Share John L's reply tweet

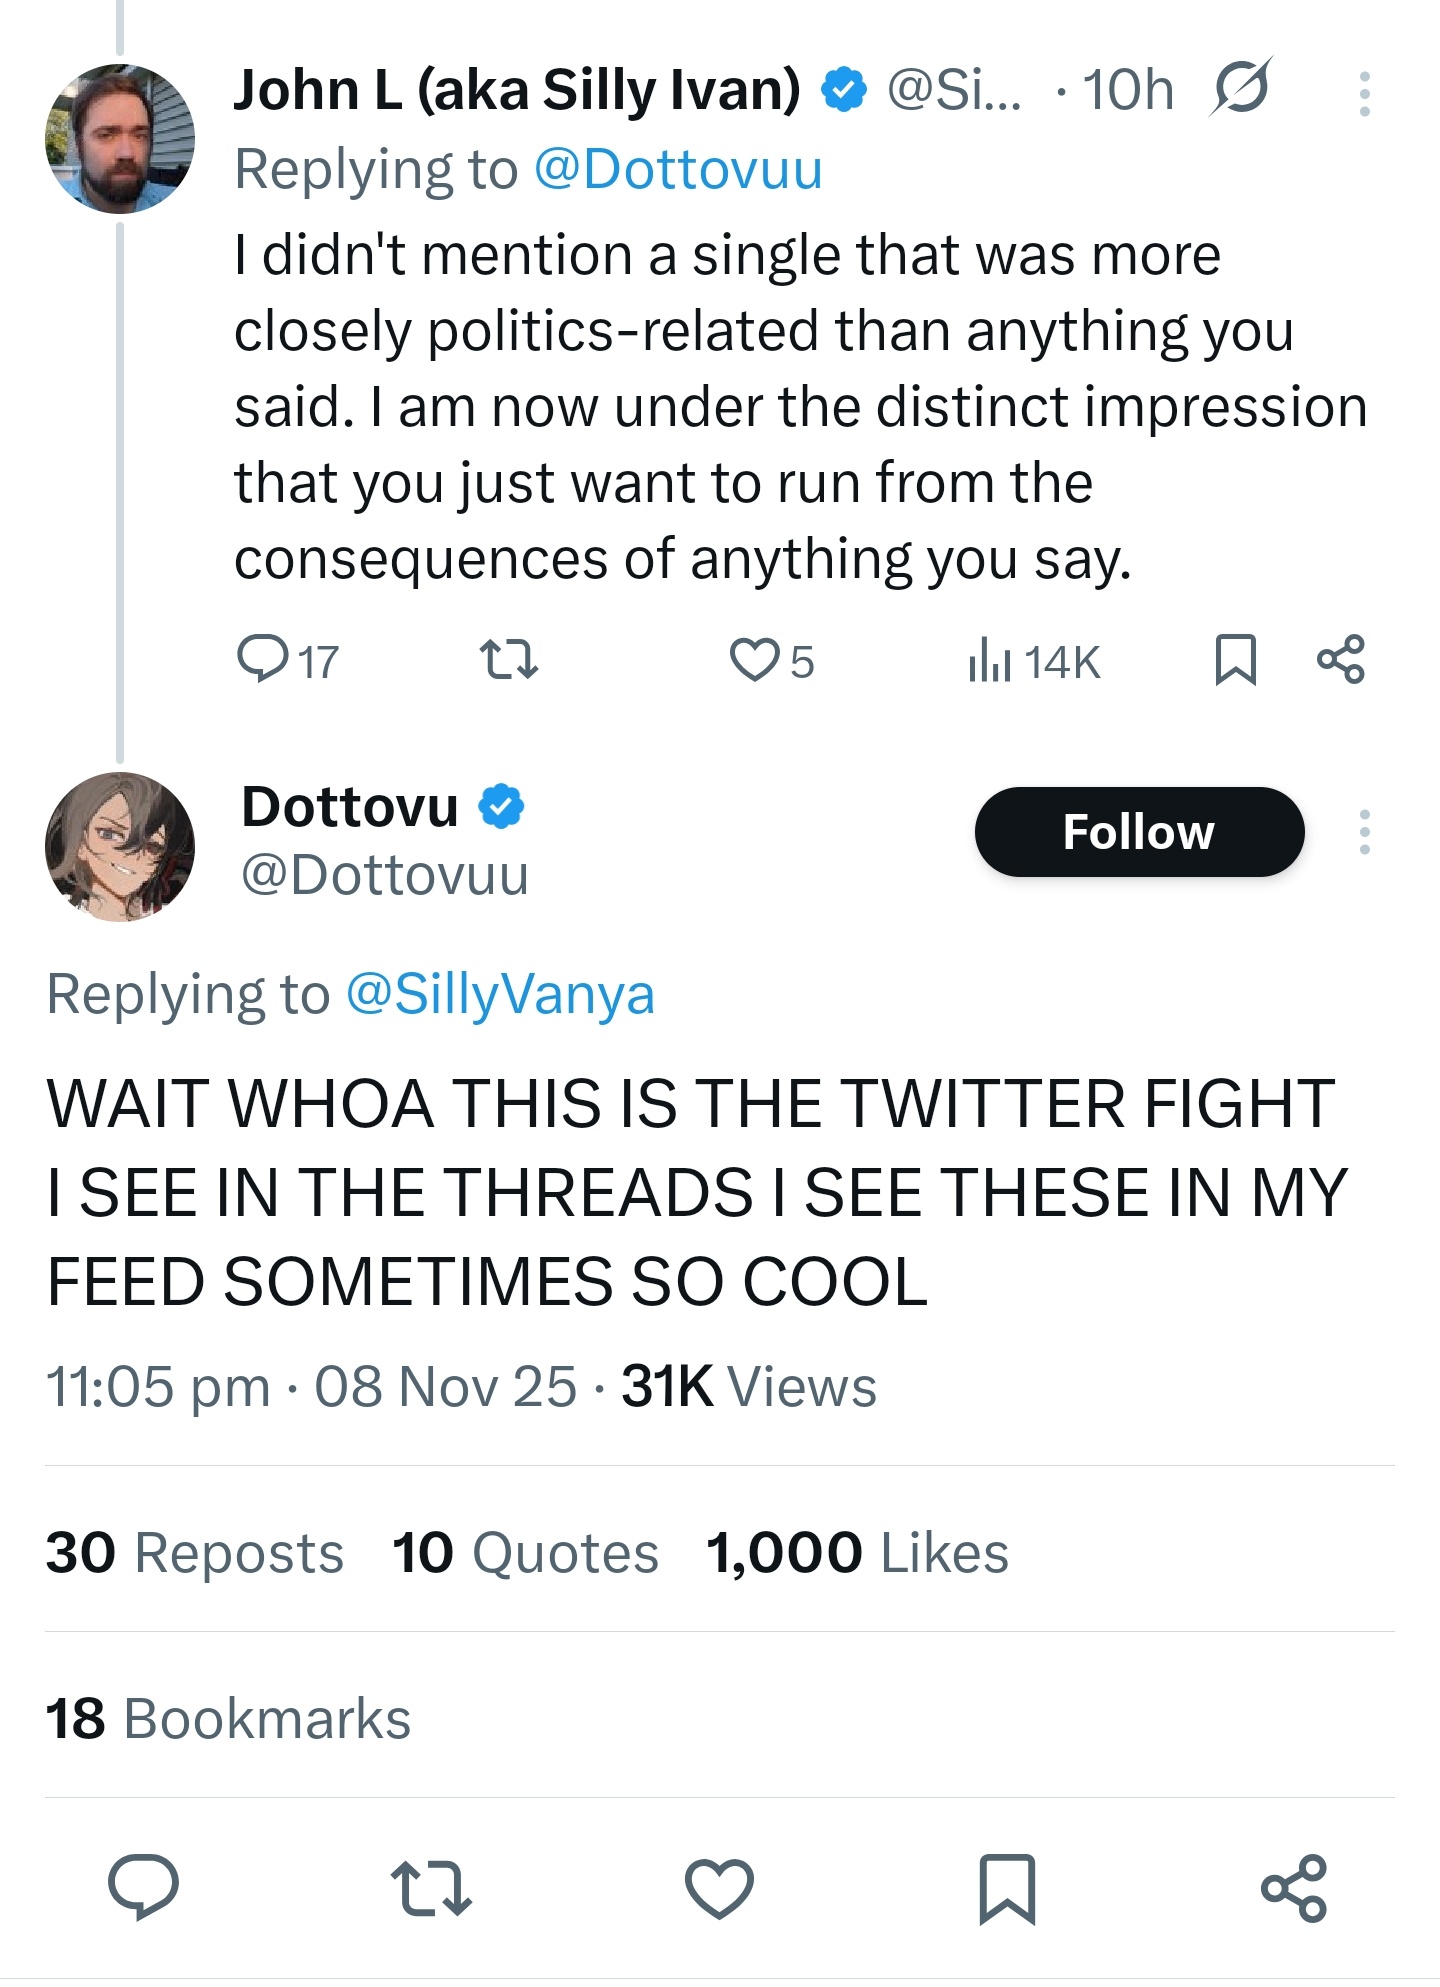pyautogui.click(x=1340, y=660)
